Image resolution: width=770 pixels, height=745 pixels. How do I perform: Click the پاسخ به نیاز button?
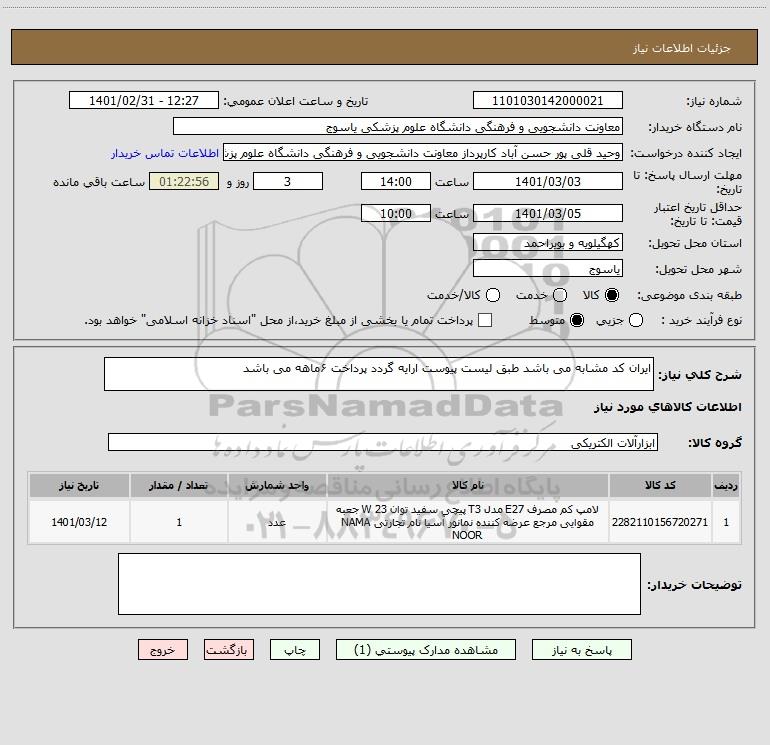tap(581, 650)
